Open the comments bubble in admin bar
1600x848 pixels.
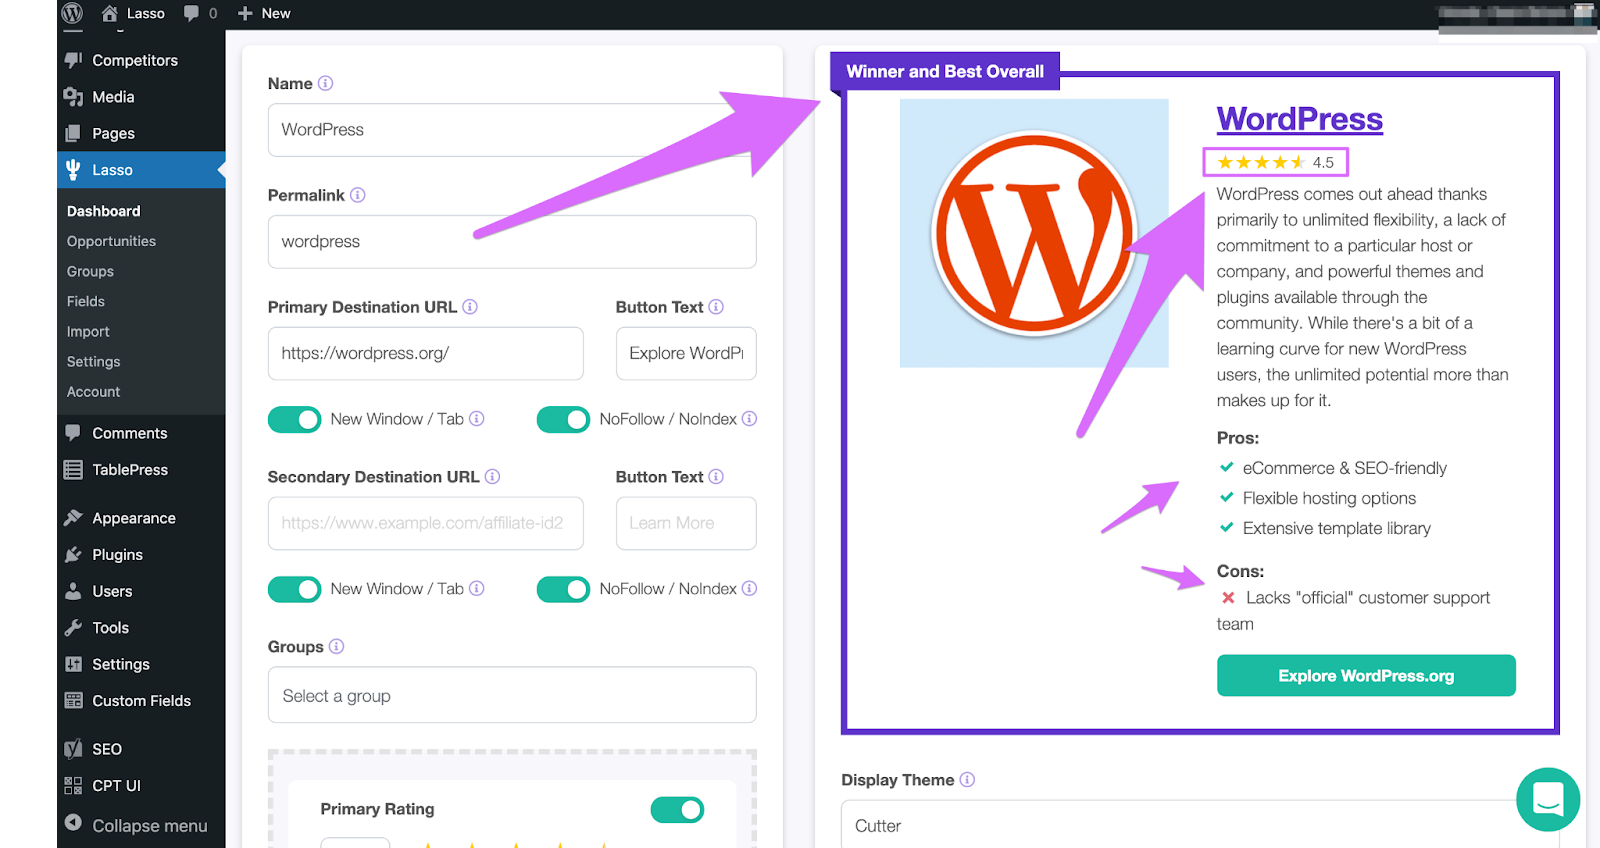pyautogui.click(x=200, y=13)
